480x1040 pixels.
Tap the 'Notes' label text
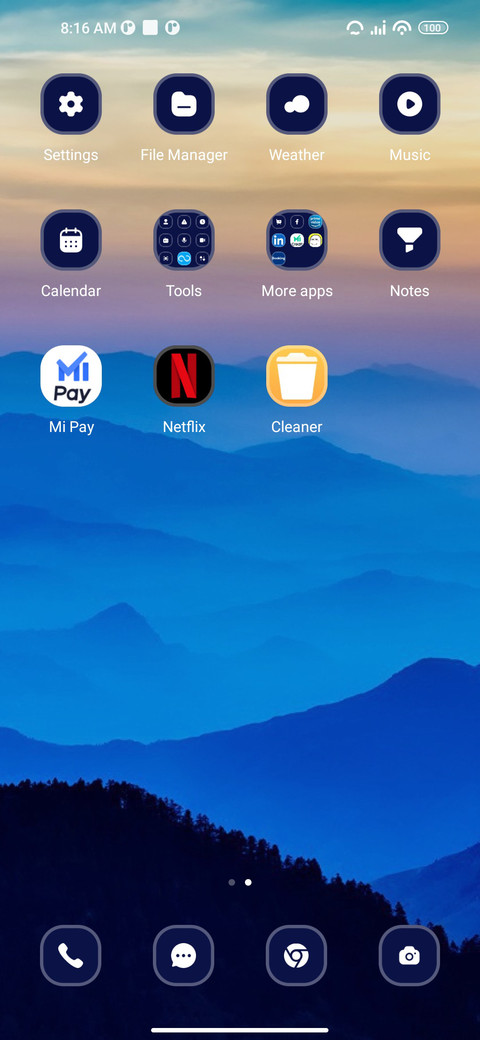click(x=410, y=291)
